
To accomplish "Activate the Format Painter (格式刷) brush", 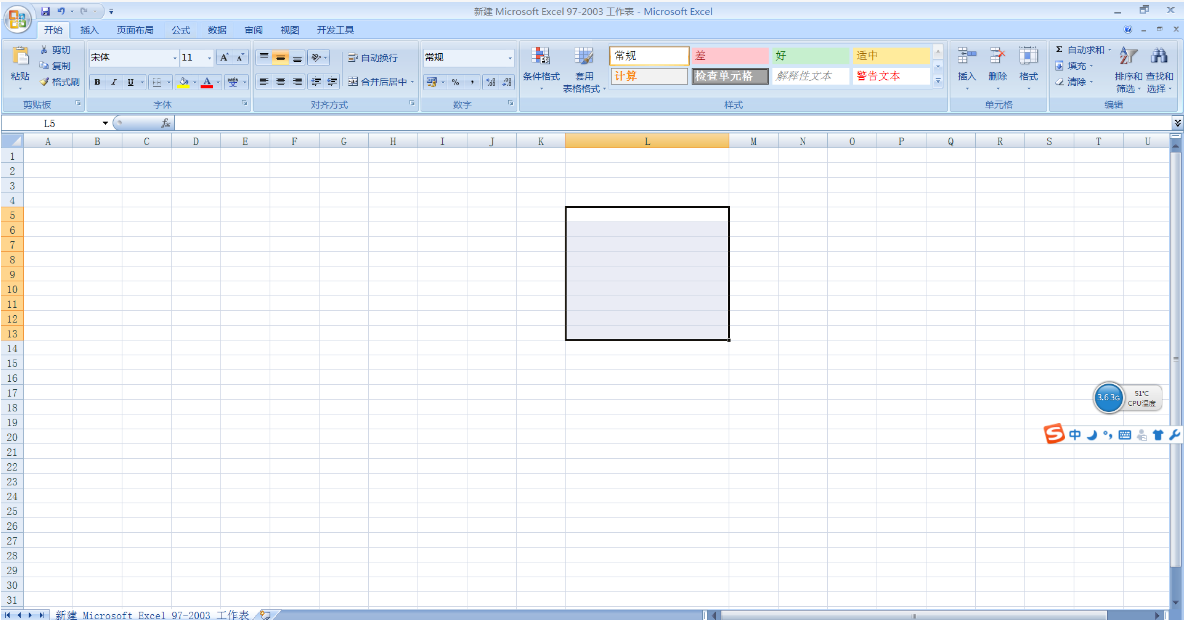I will coord(60,82).
